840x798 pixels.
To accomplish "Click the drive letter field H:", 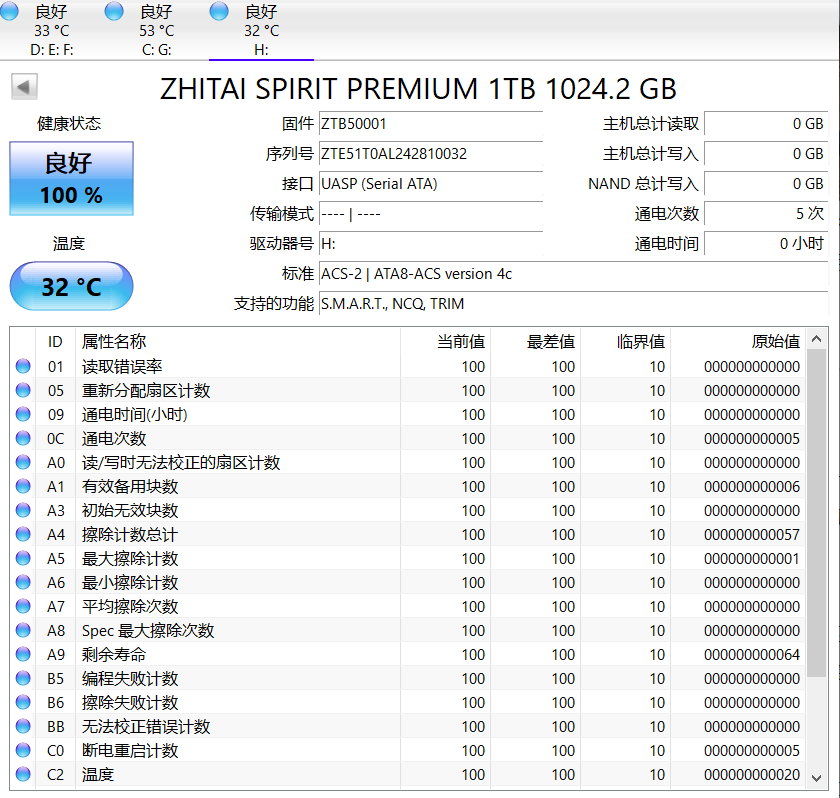I will (431, 244).
